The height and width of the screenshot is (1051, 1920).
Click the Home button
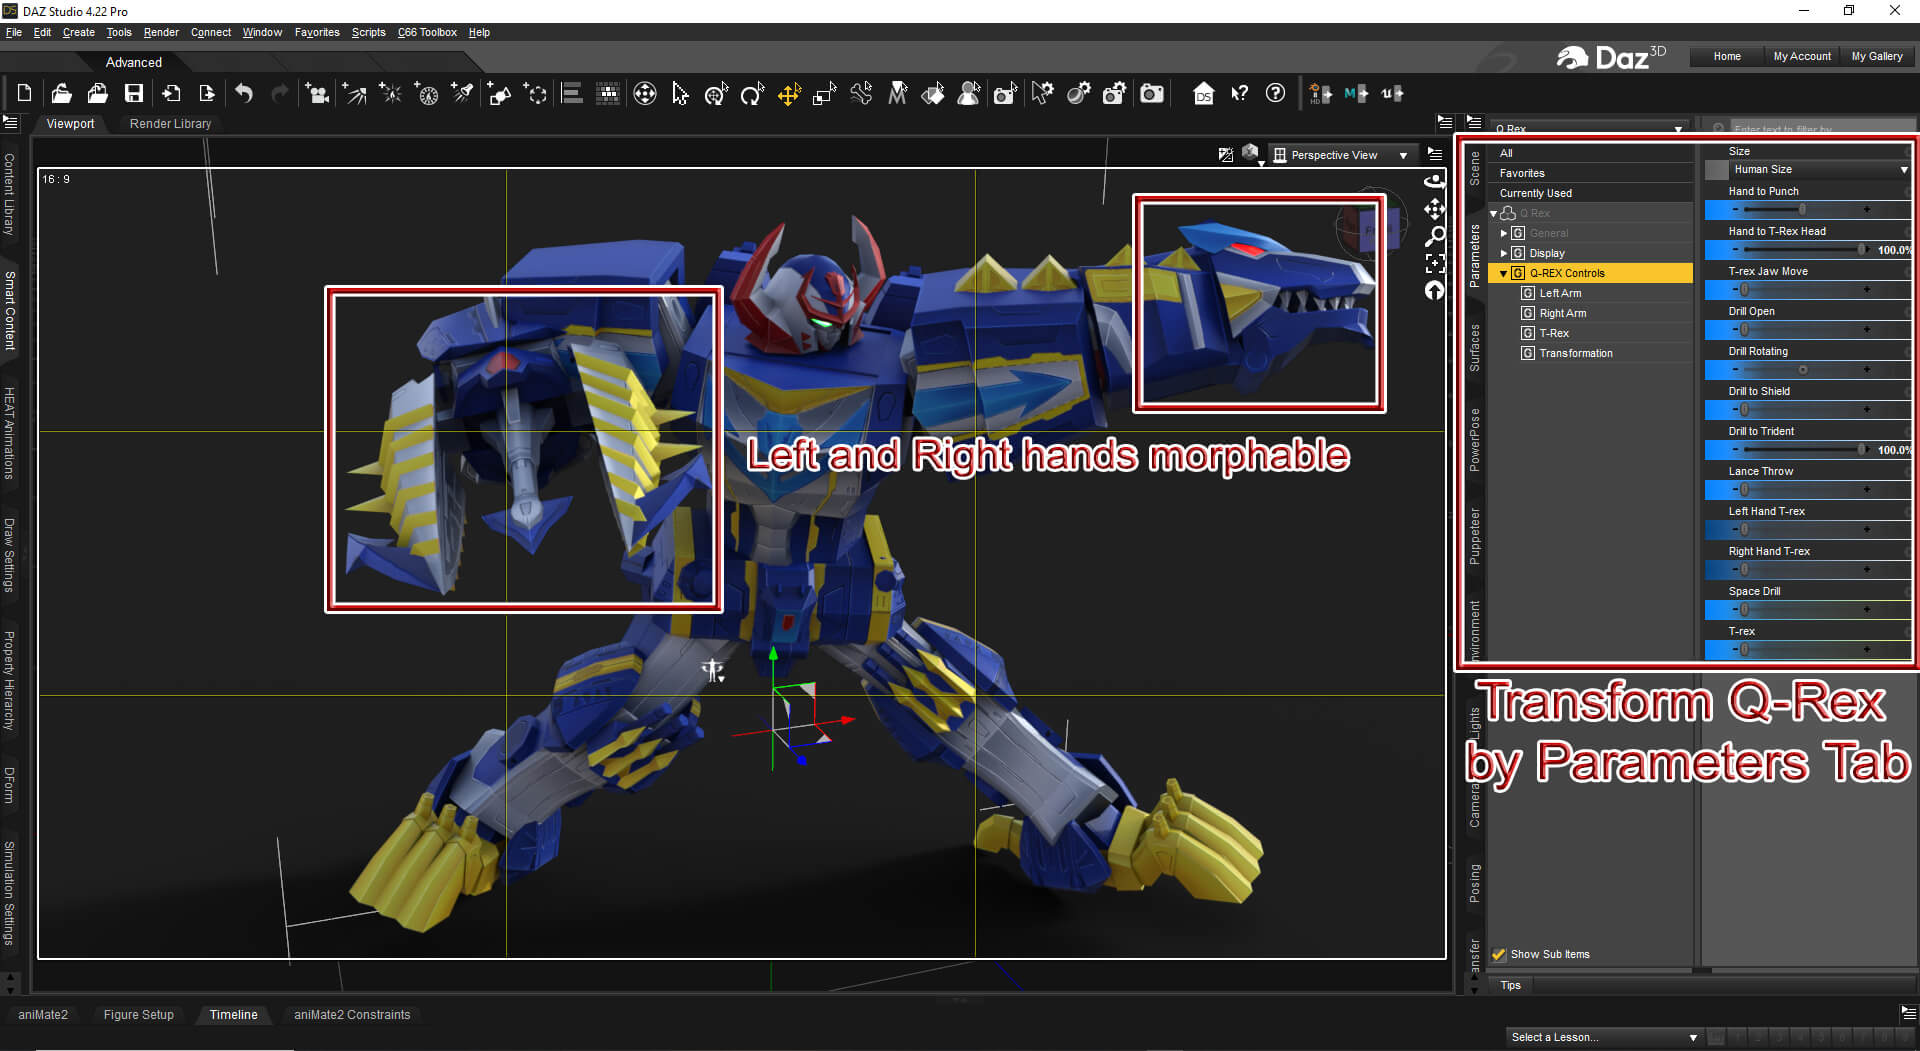click(x=1727, y=56)
